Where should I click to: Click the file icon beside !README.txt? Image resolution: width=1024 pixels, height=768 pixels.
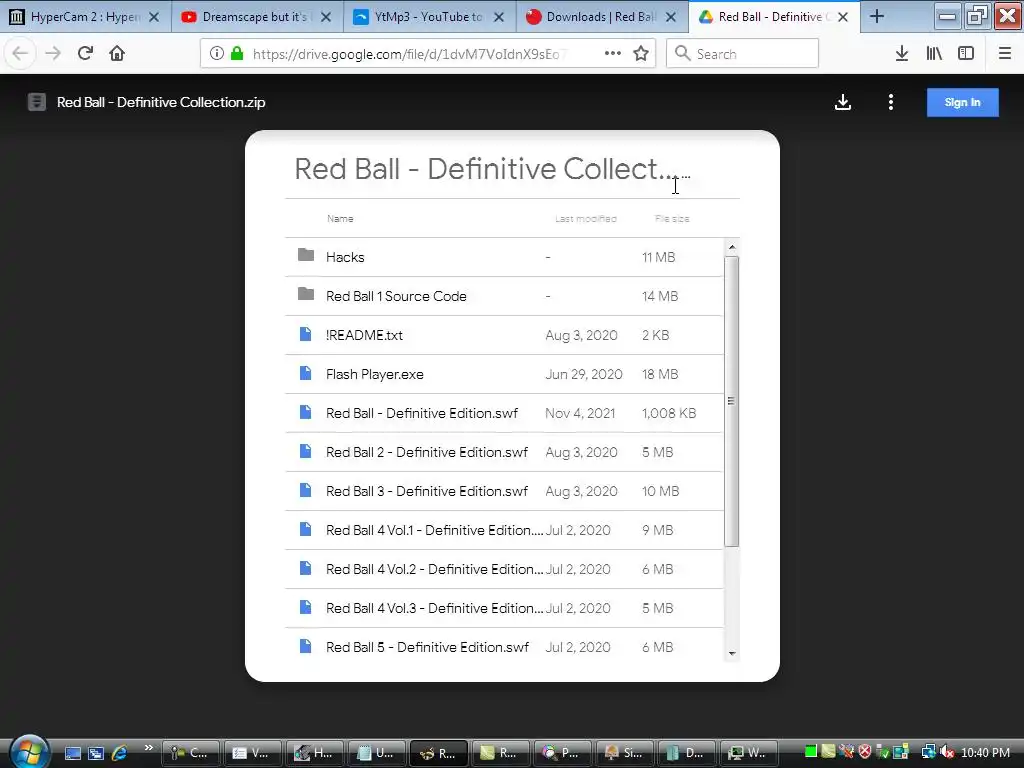305,334
